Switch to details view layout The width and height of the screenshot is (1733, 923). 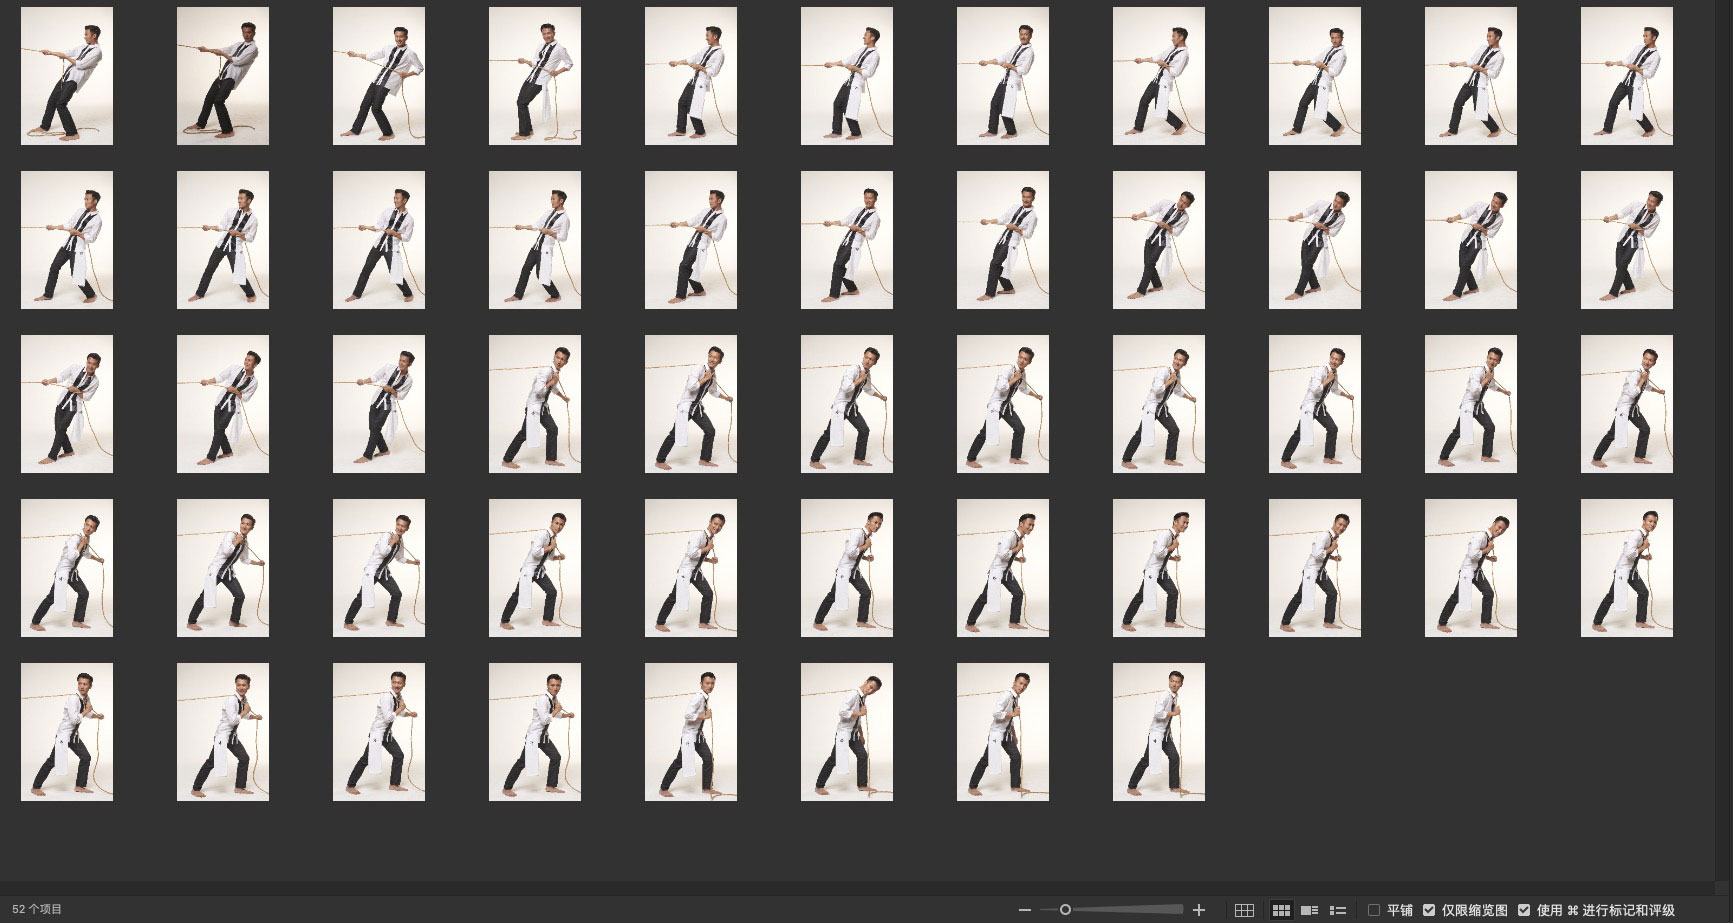click(1309, 910)
